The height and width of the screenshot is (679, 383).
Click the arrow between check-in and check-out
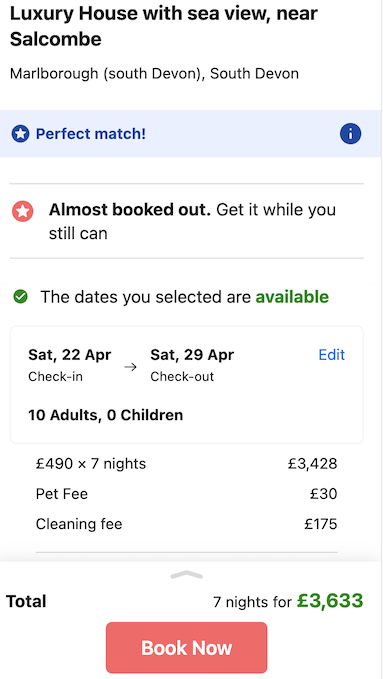130,367
